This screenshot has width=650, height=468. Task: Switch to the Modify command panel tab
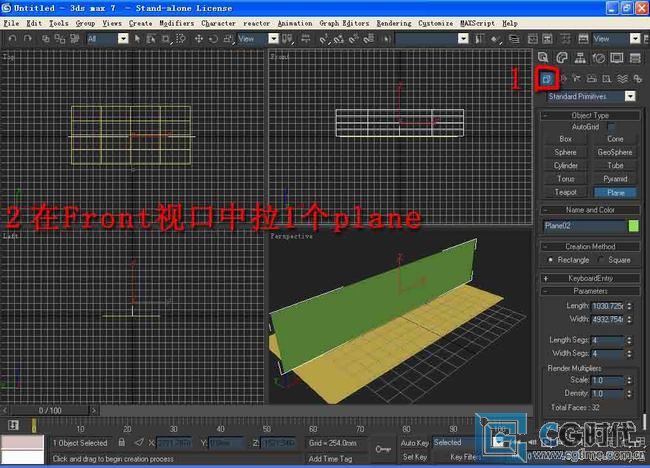[x=562, y=58]
